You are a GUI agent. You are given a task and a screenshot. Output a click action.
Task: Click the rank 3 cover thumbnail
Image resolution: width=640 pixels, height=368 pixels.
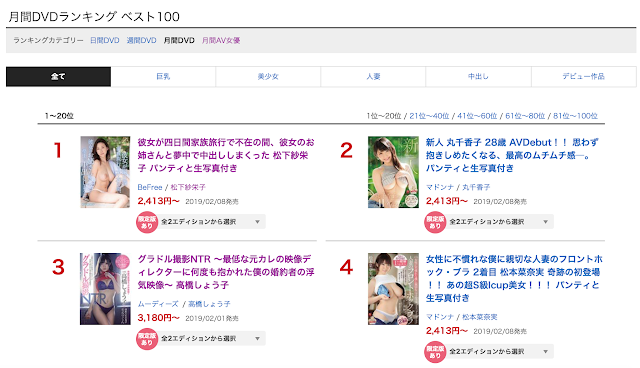[x=105, y=289]
